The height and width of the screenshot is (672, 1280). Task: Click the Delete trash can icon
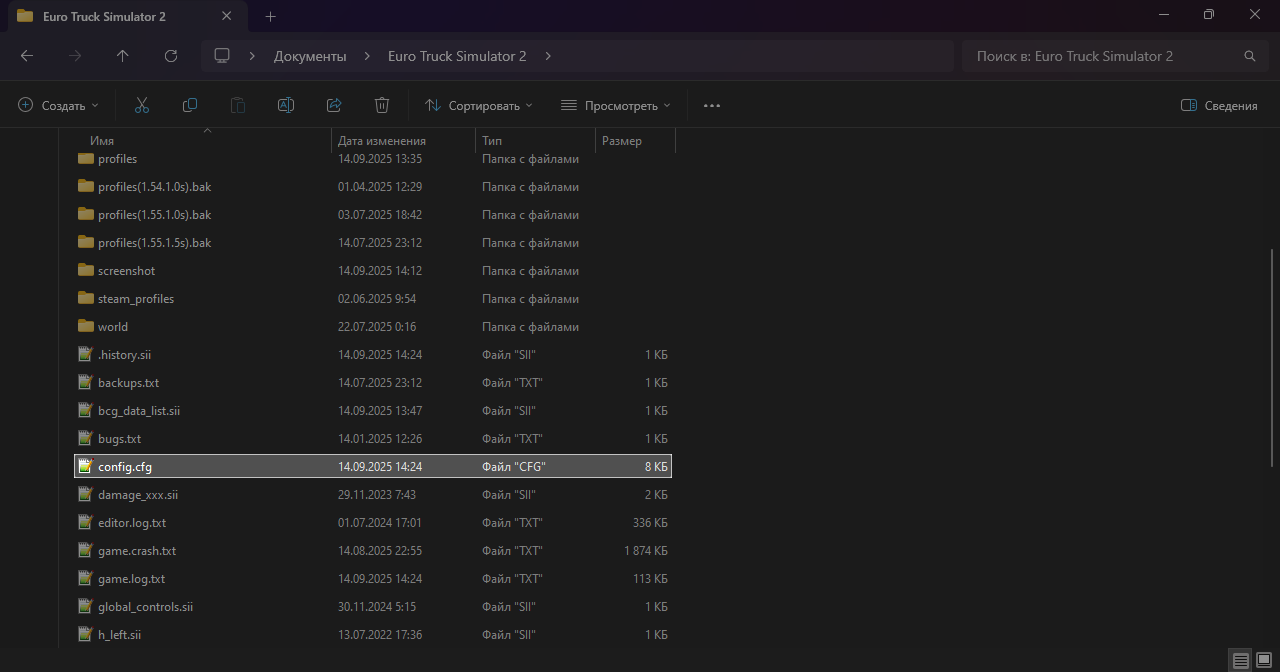(382, 105)
